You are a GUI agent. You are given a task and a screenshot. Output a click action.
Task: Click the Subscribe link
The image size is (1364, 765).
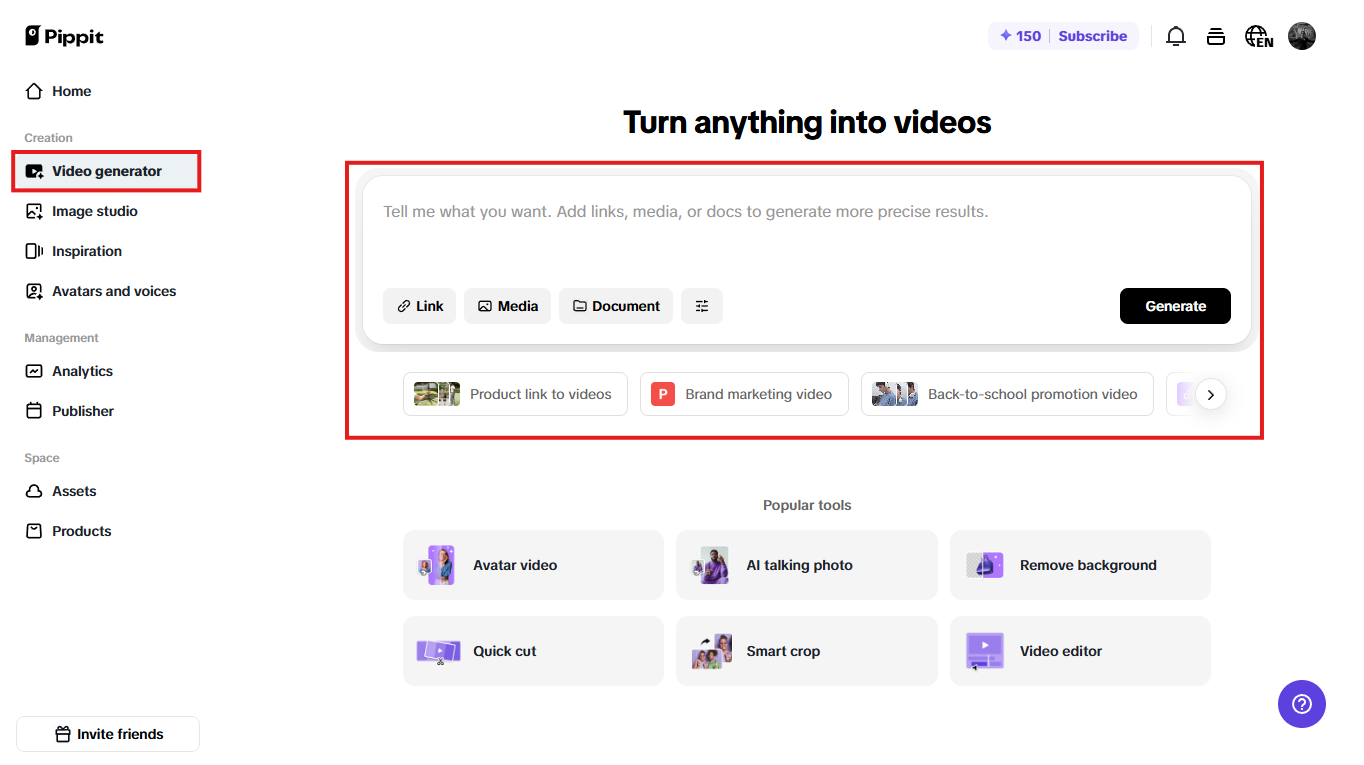point(1093,36)
